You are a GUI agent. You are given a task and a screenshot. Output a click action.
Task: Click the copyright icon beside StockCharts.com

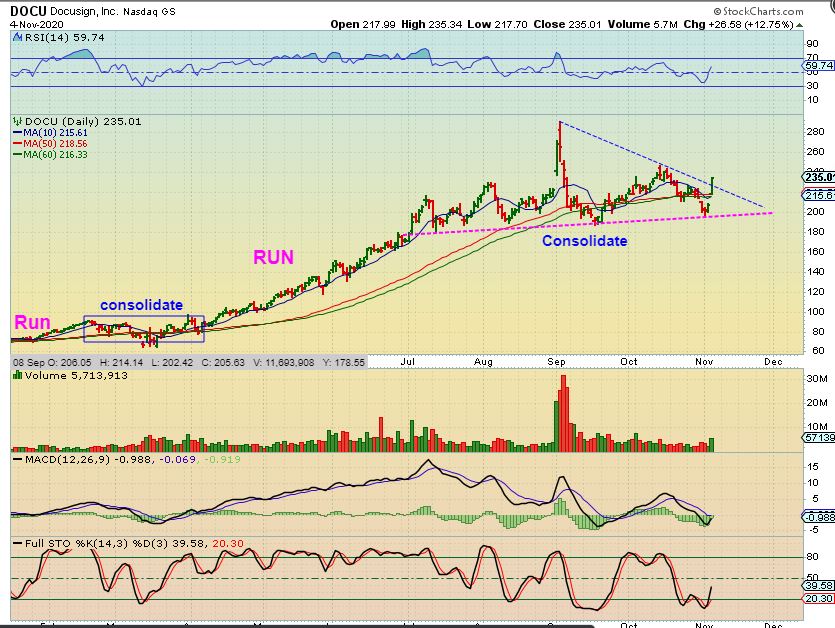(717, 11)
